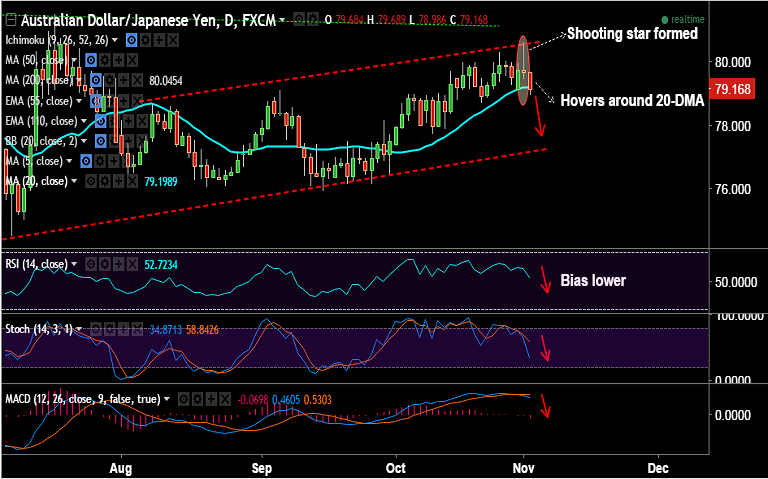The image size is (768, 479).
Task: Click the plus icon on Ichimoku row
Action: click(159, 40)
